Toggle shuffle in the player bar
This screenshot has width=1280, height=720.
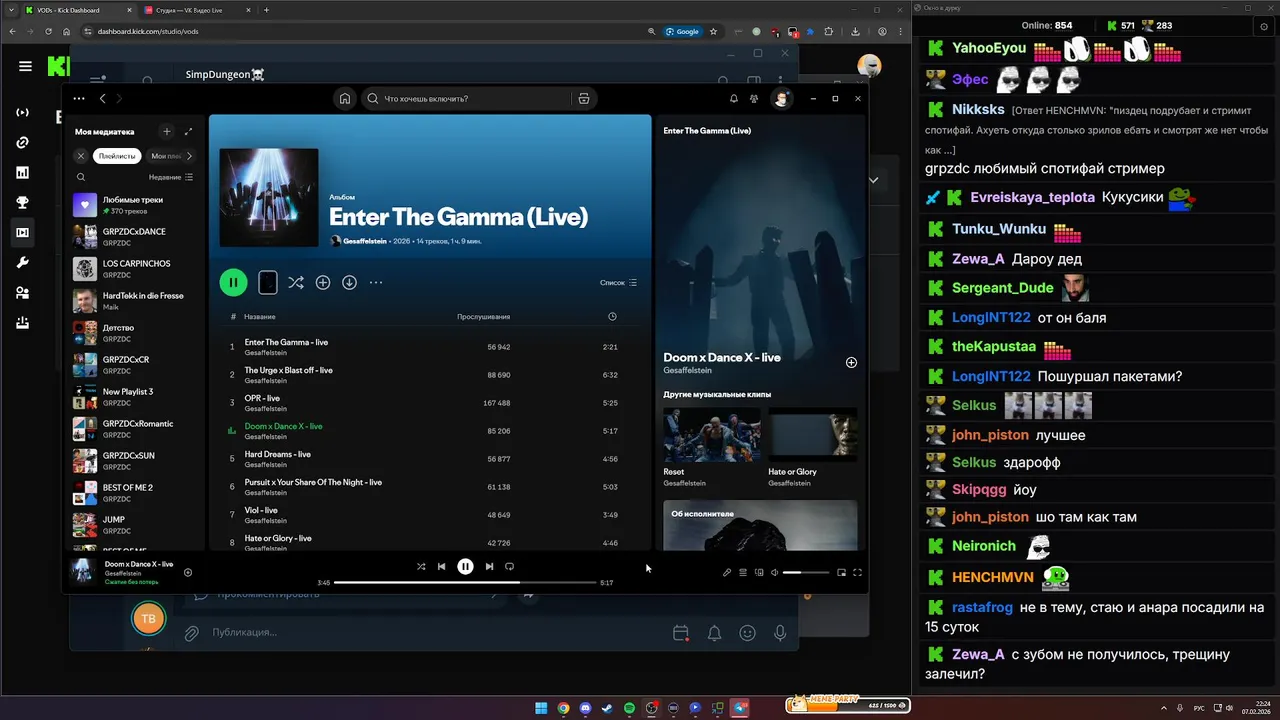pyautogui.click(x=421, y=567)
